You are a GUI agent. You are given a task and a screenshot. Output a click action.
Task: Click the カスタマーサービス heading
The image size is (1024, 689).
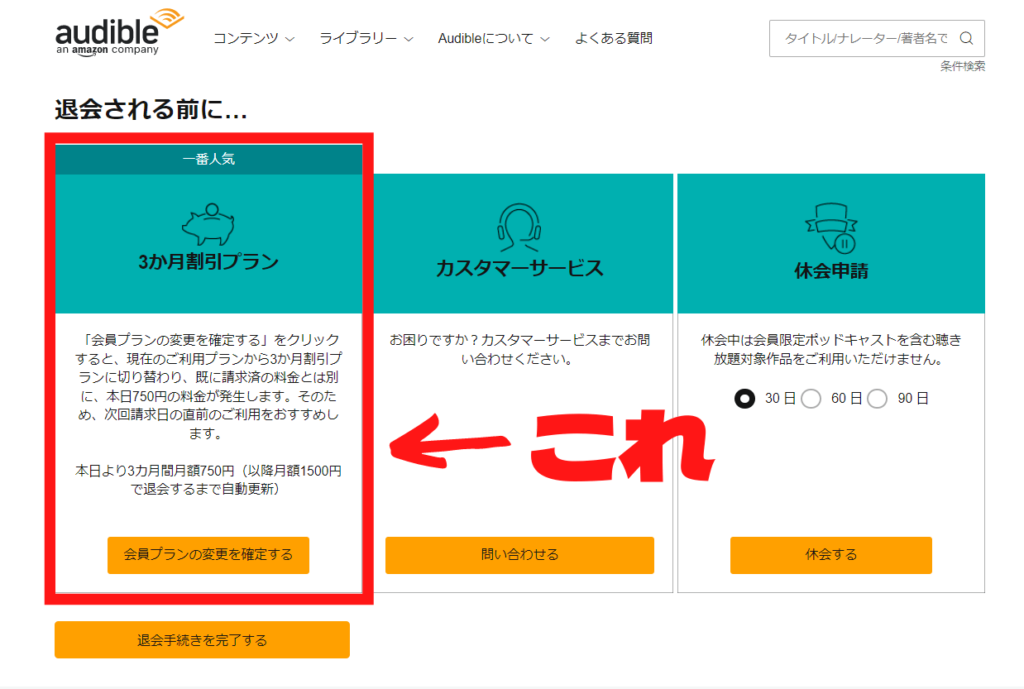[520, 268]
